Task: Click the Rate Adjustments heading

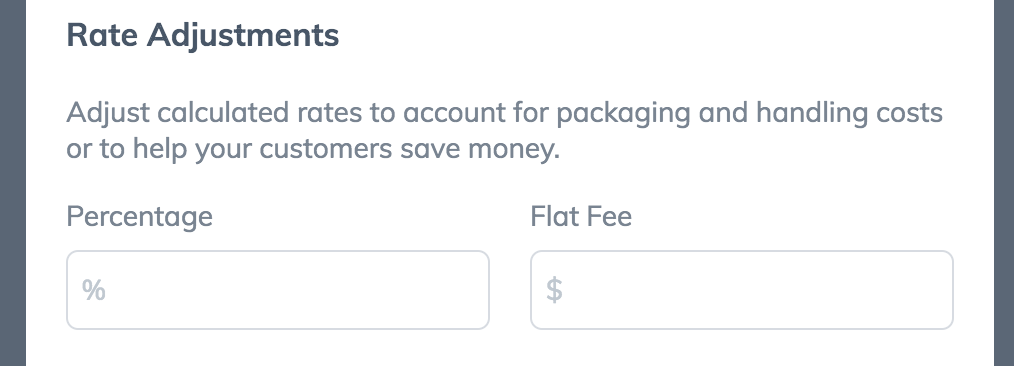Action: [x=202, y=35]
